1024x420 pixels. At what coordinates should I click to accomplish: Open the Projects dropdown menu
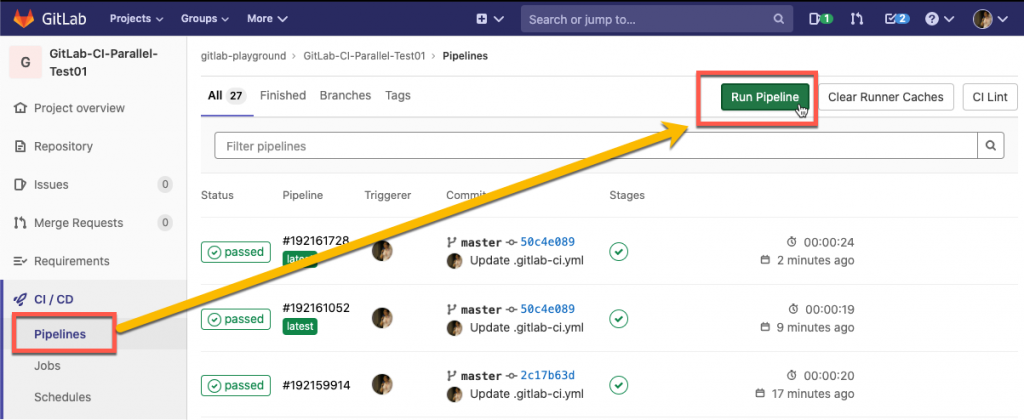pos(136,18)
